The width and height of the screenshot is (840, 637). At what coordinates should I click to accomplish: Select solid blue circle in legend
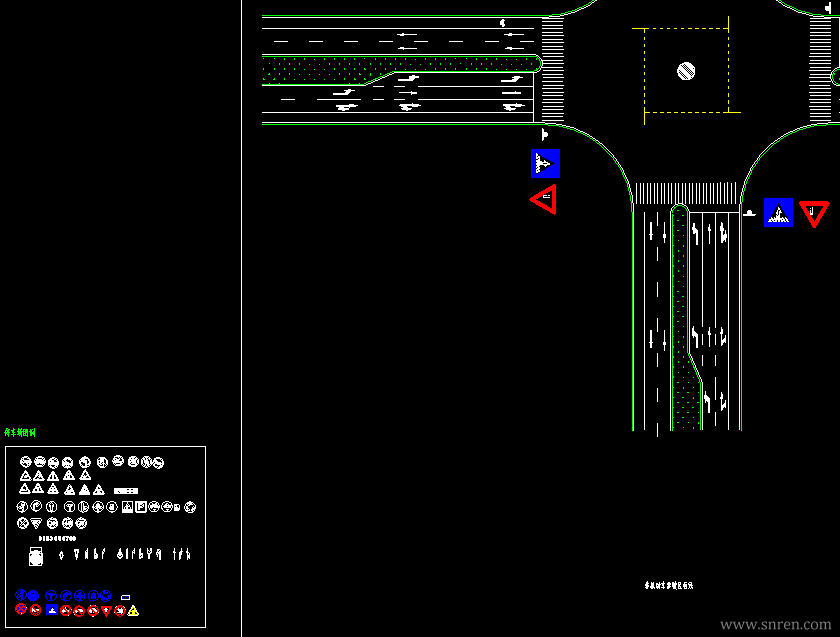(34, 595)
